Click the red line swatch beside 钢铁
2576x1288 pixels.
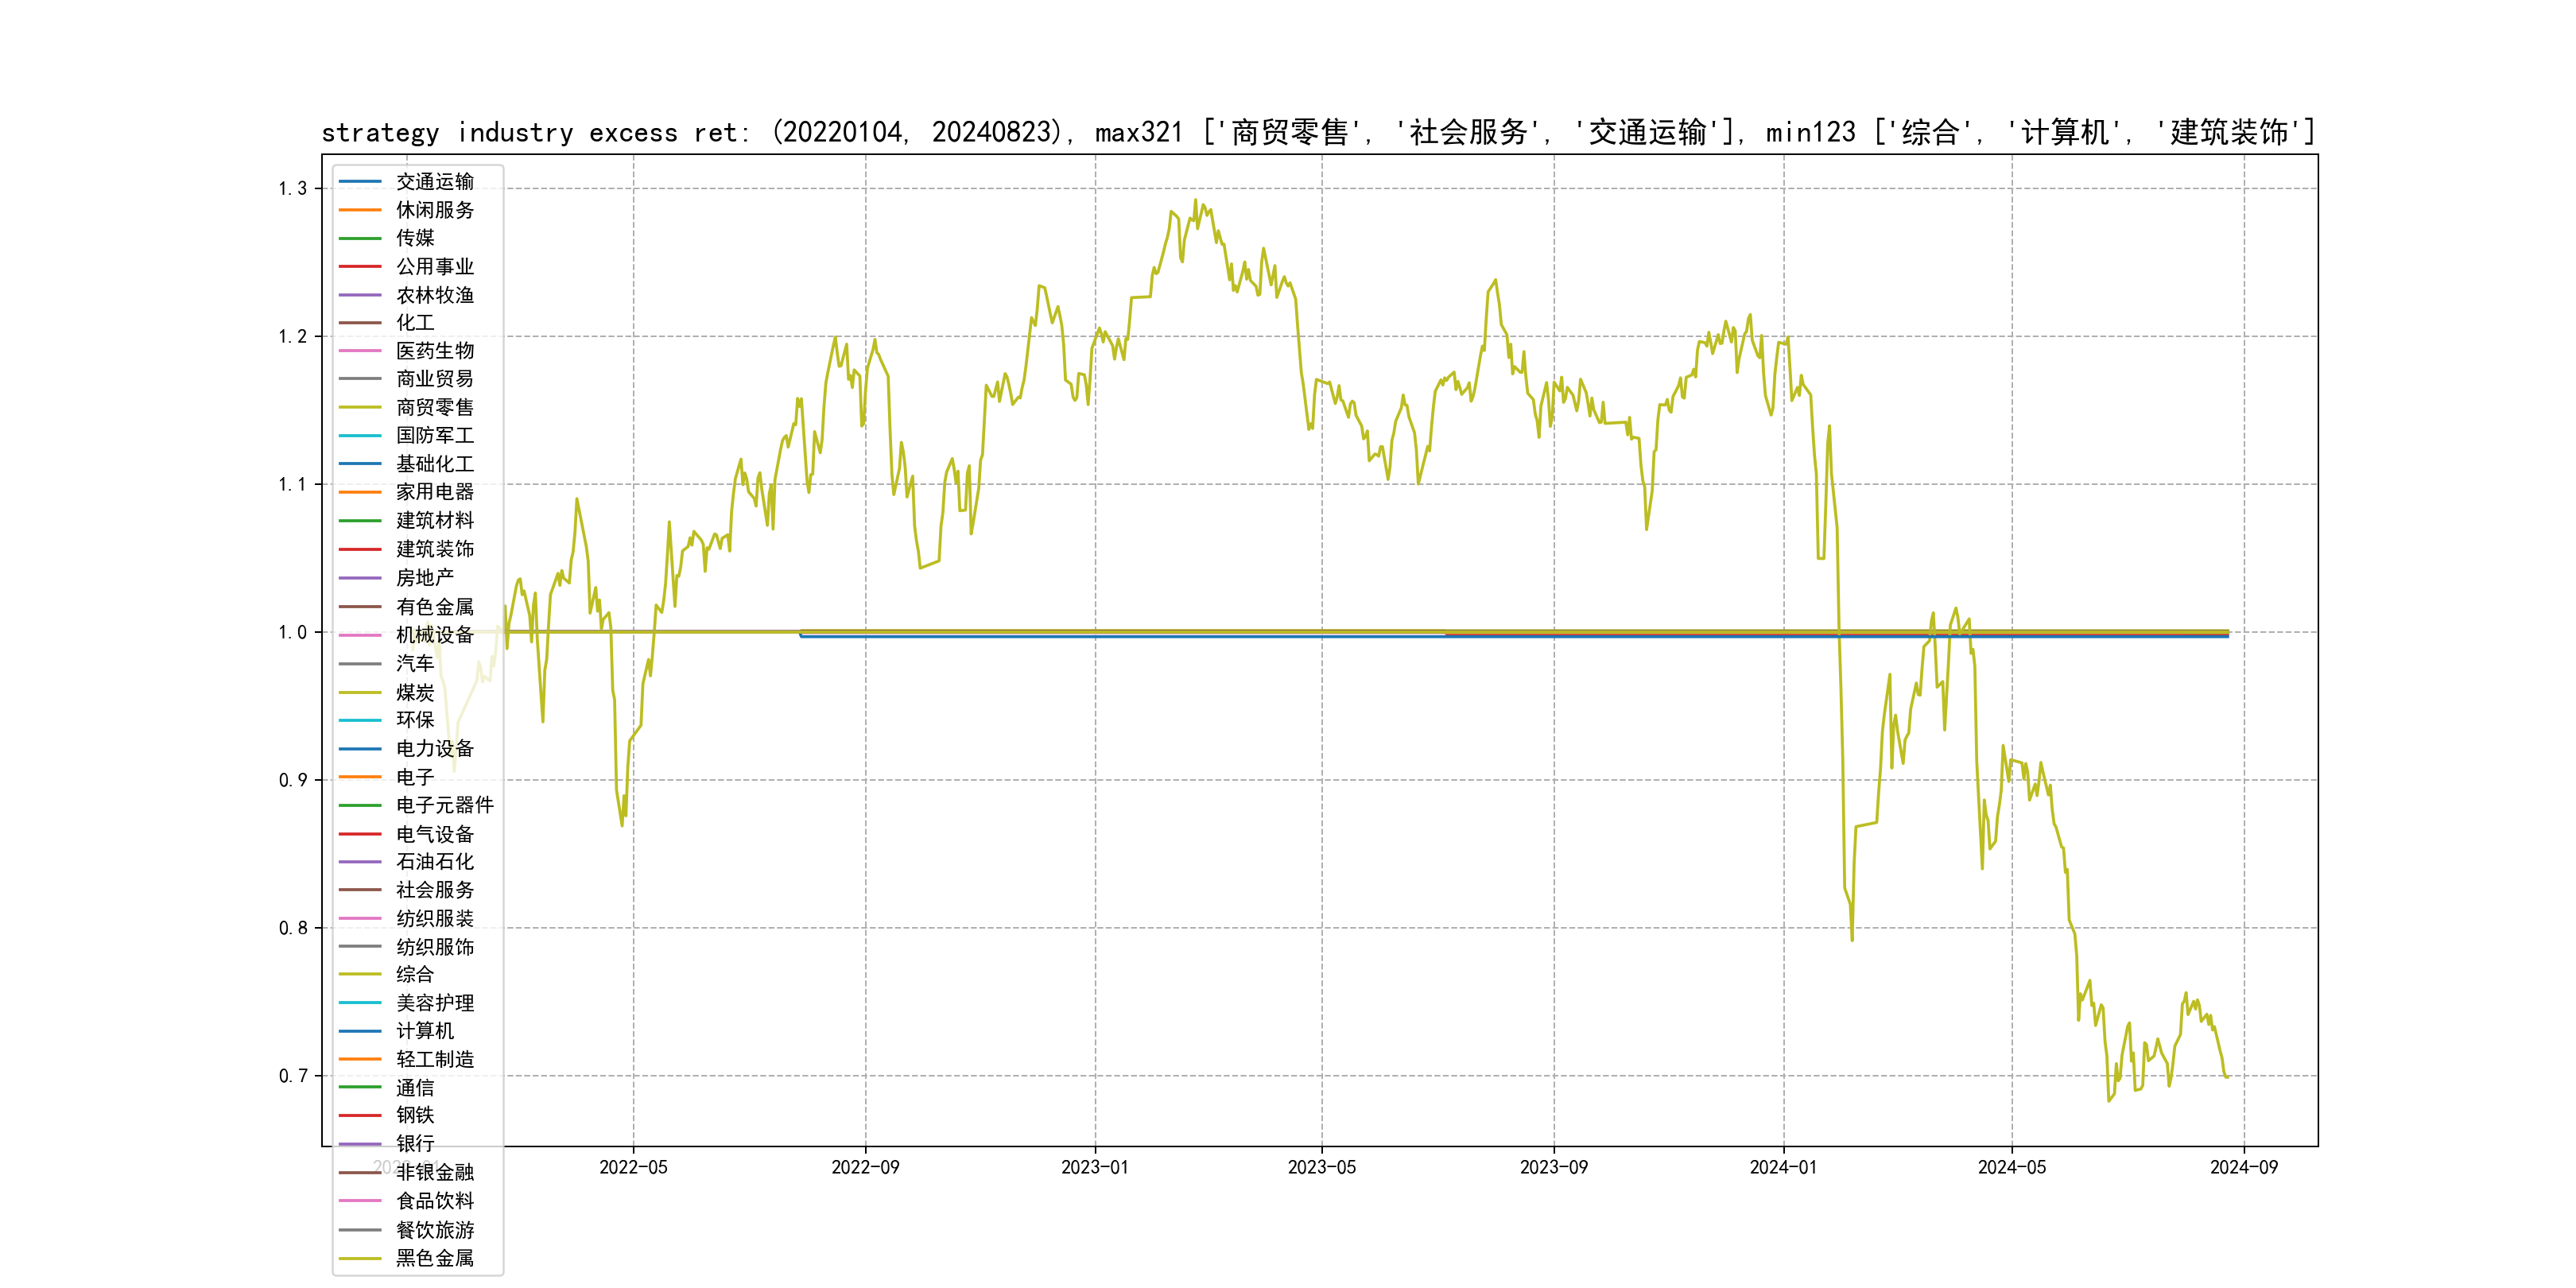(360, 1115)
